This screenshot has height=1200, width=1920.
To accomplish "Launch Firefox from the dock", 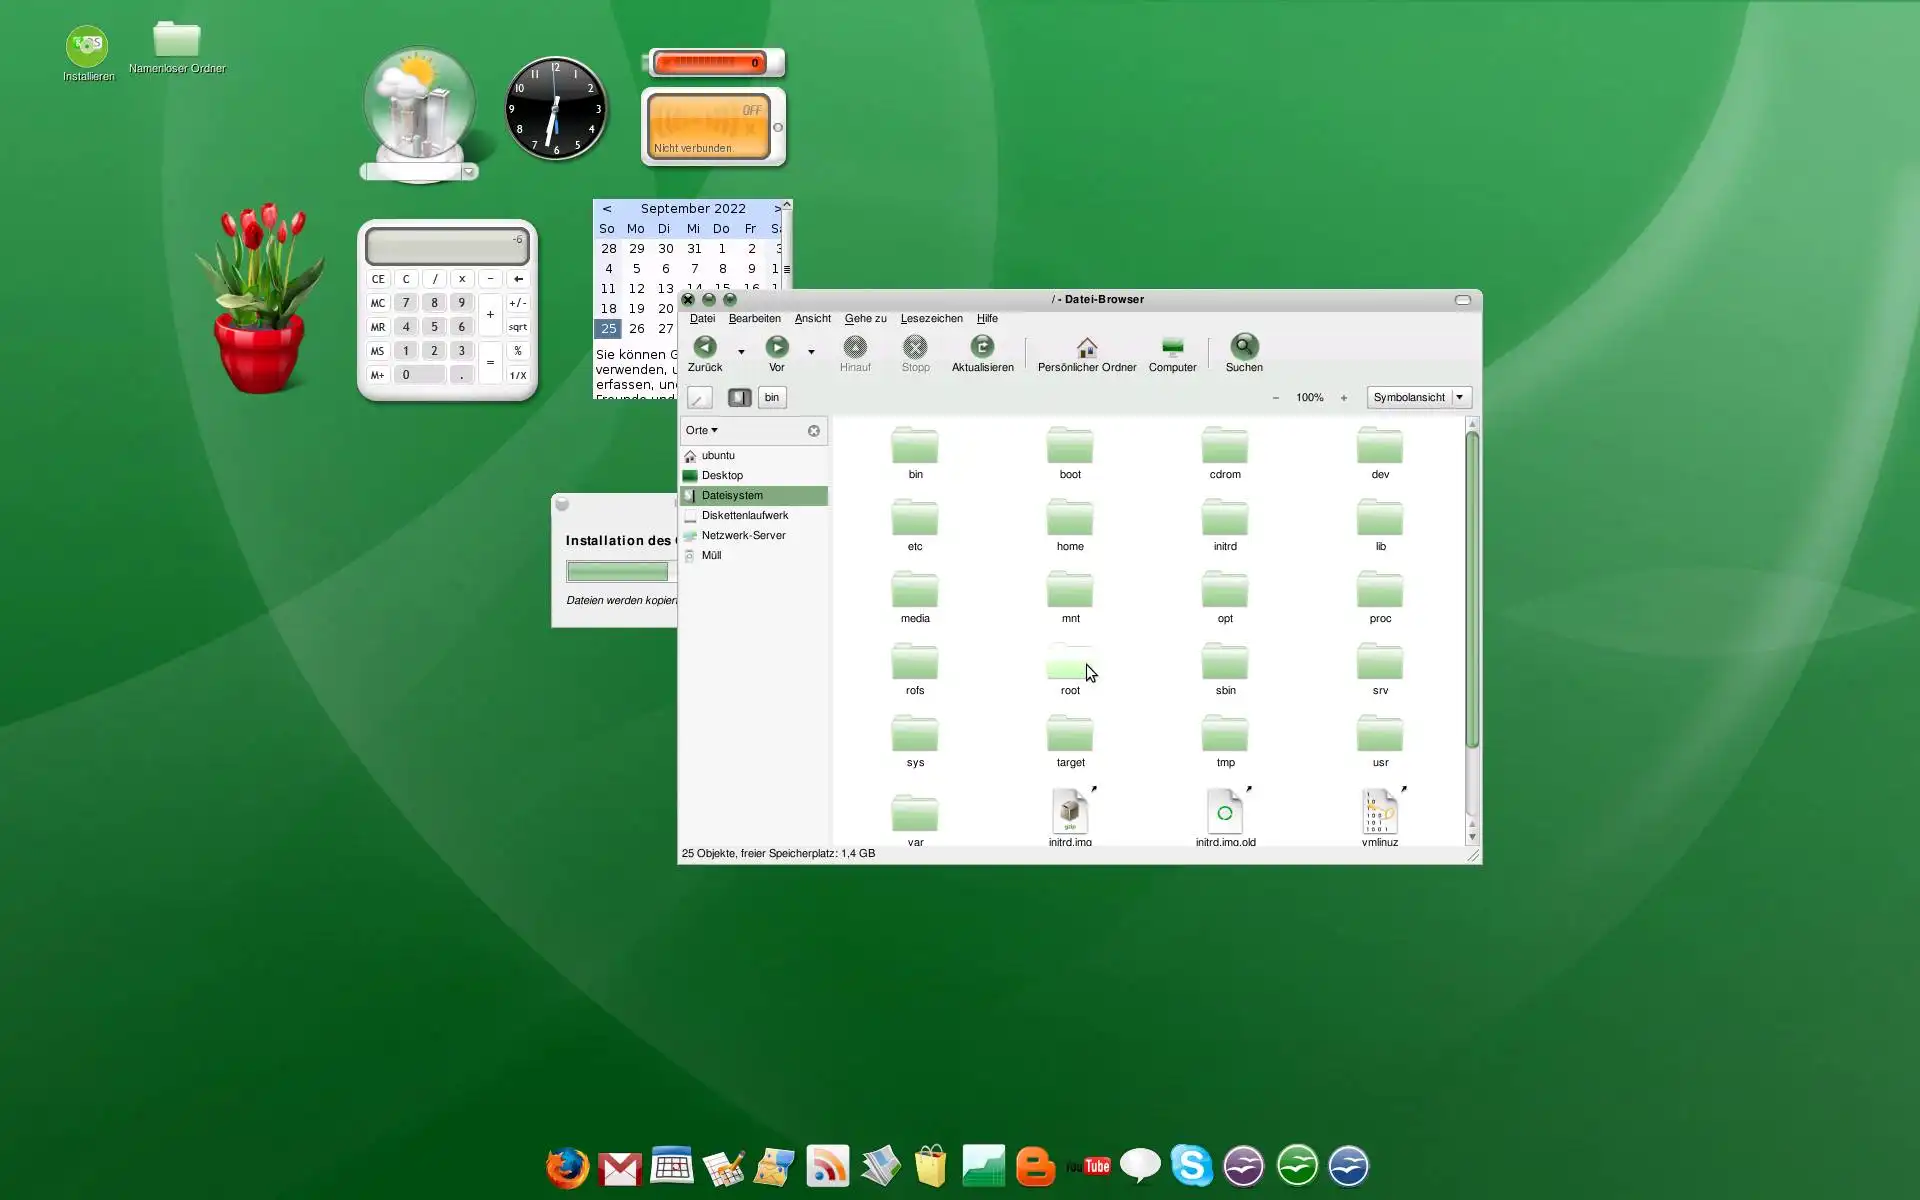I will 567,1166.
